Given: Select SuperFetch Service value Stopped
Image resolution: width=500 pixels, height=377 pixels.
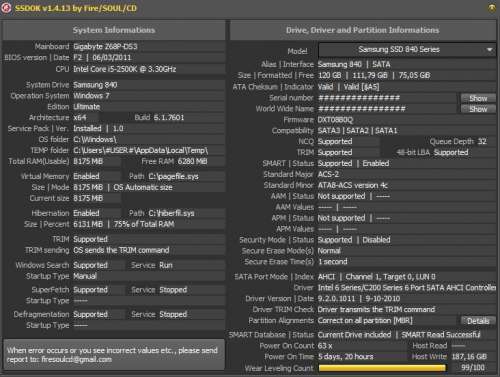Looking at the screenshot, I should click(173, 290).
